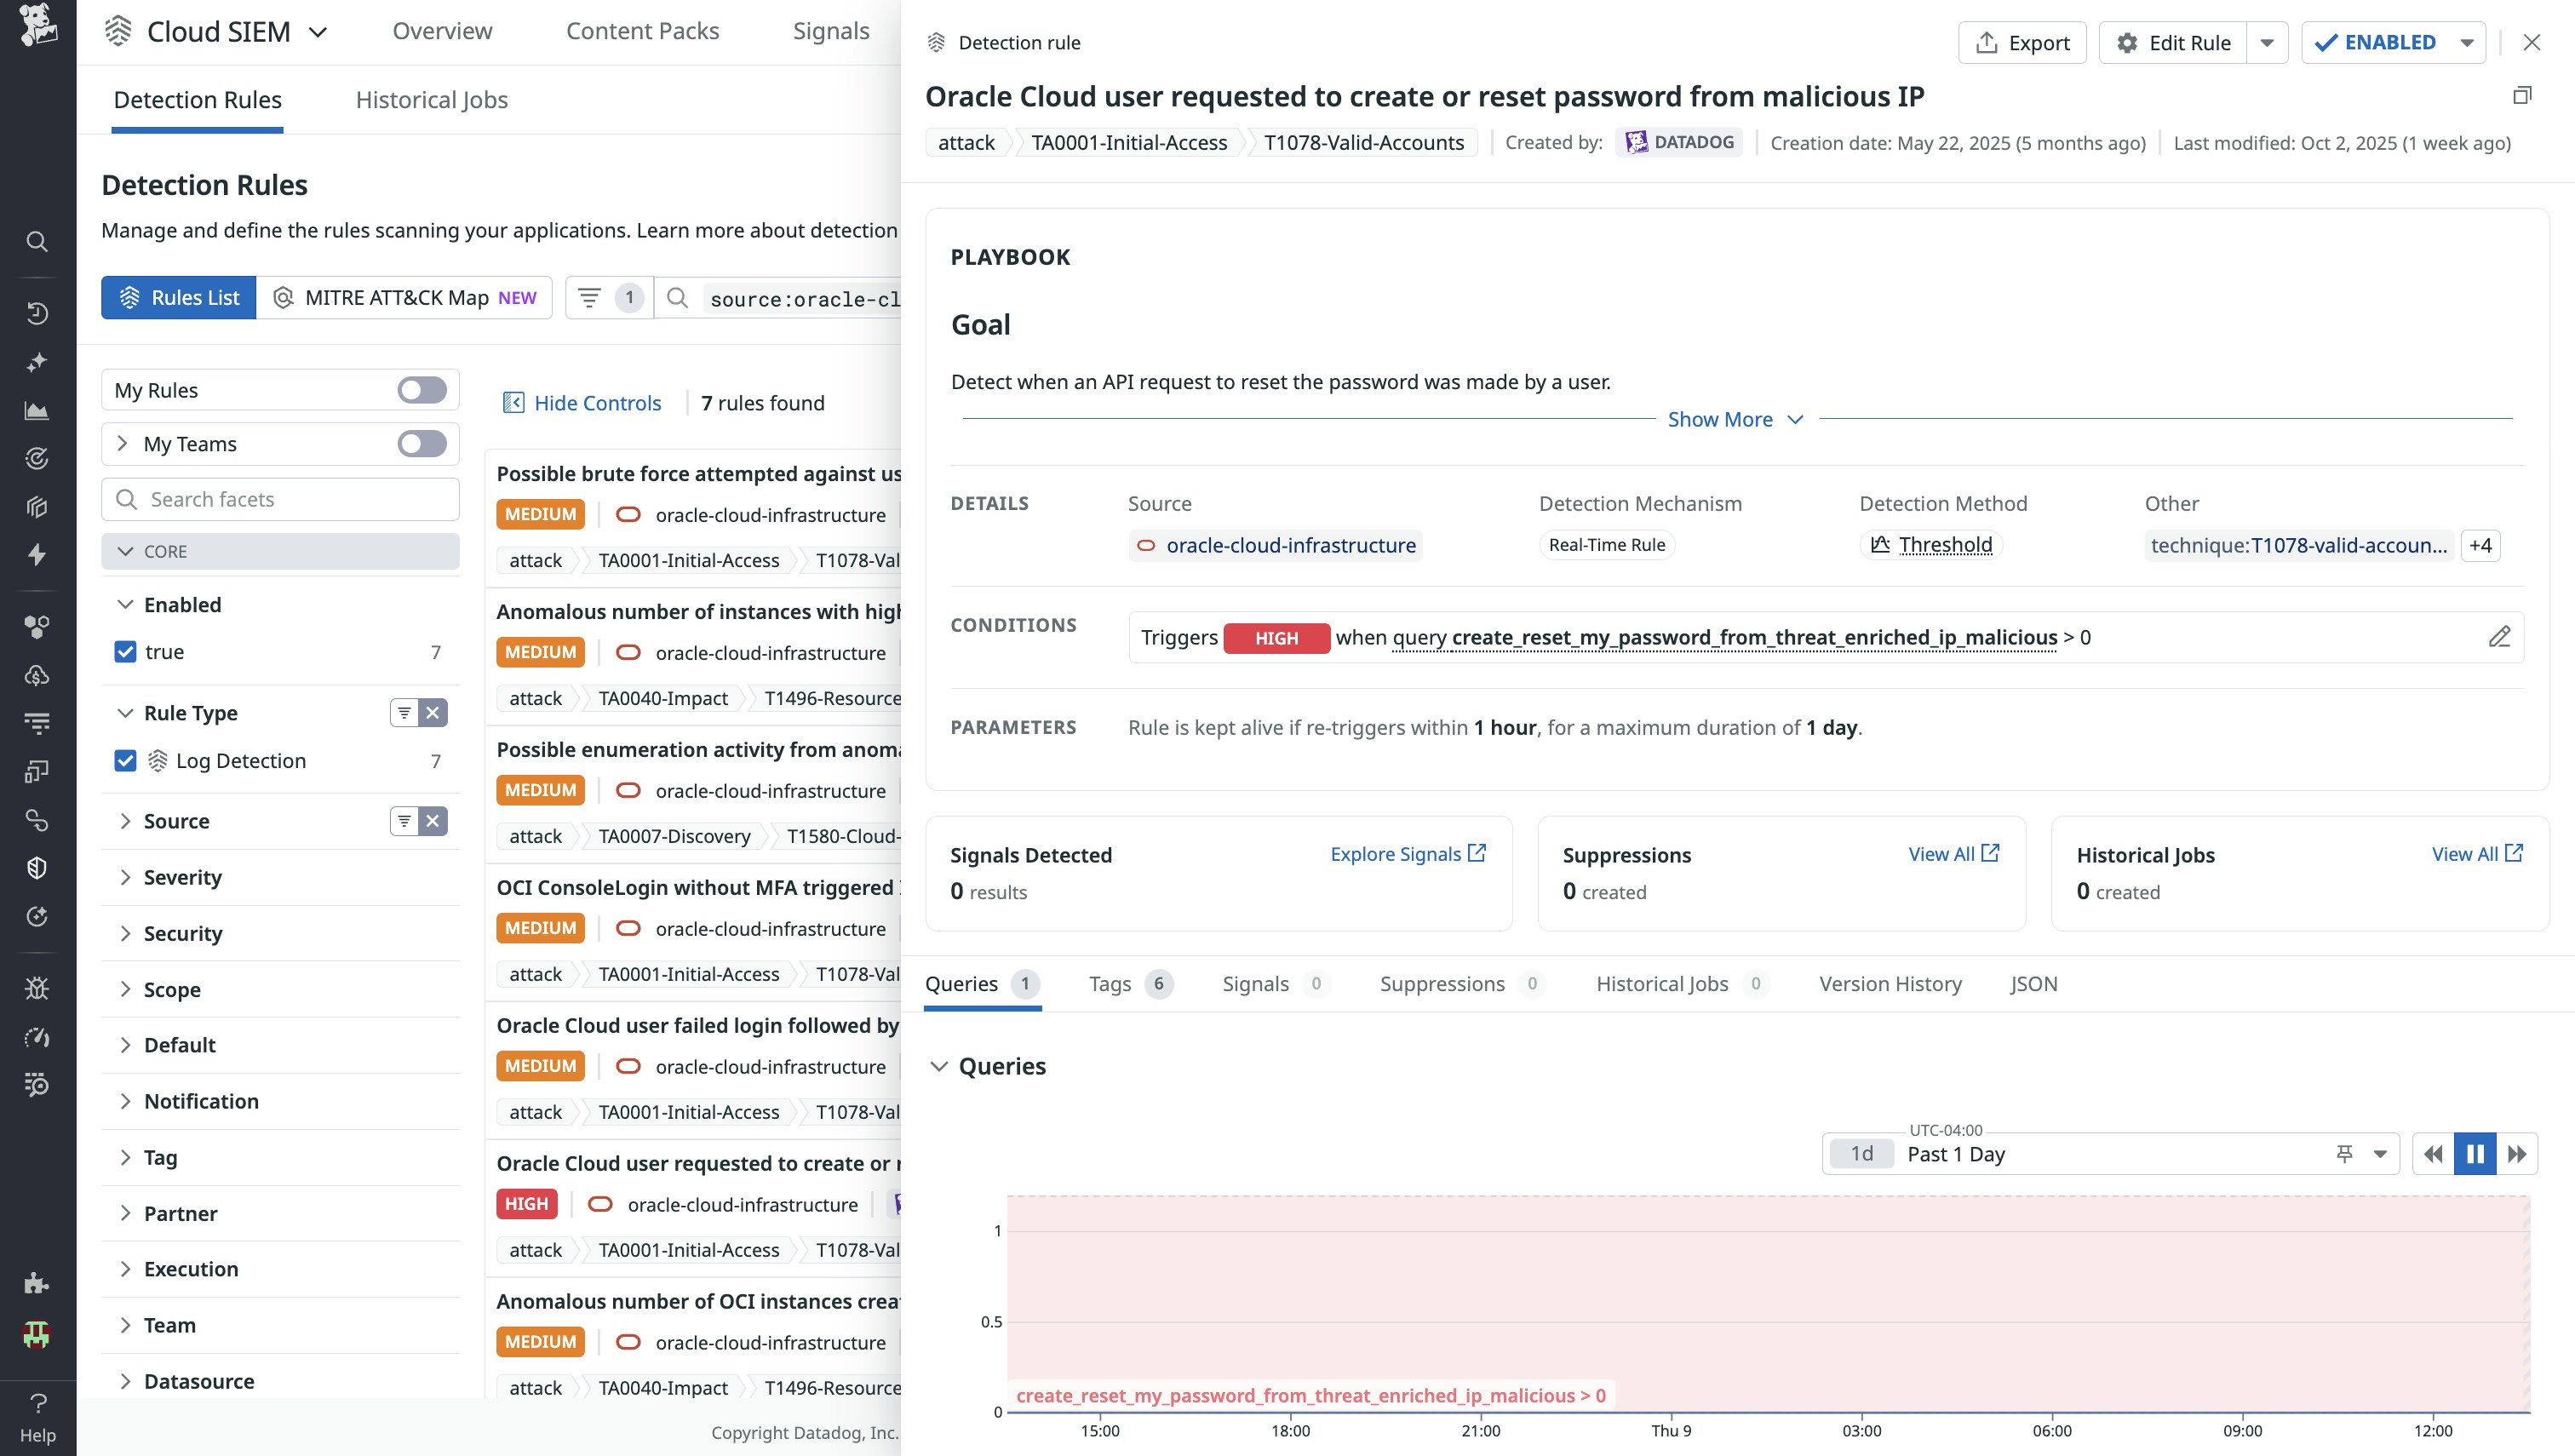This screenshot has width=2575, height=1456.
Task: Click the rewind time range button
Action: (x=2434, y=1154)
